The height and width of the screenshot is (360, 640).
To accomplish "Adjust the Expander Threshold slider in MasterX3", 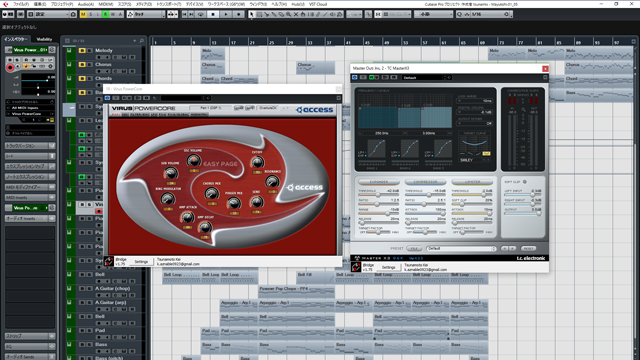I will pyautogui.click(x=379, y=195).
